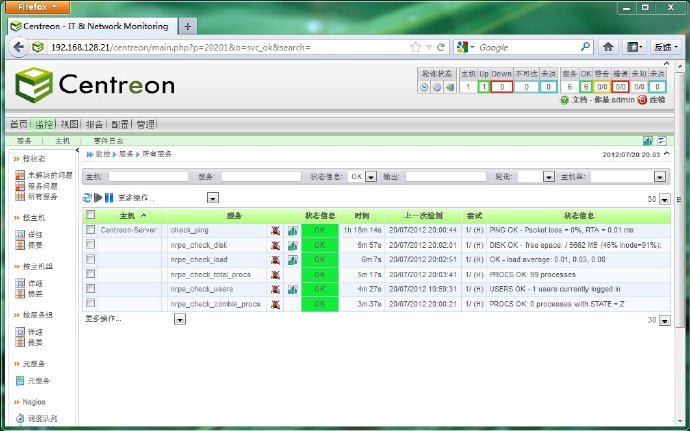690x431 pixels.
Task: Check the checkbox for the nrpe_check_zombie_procs row
Action: 90,303
